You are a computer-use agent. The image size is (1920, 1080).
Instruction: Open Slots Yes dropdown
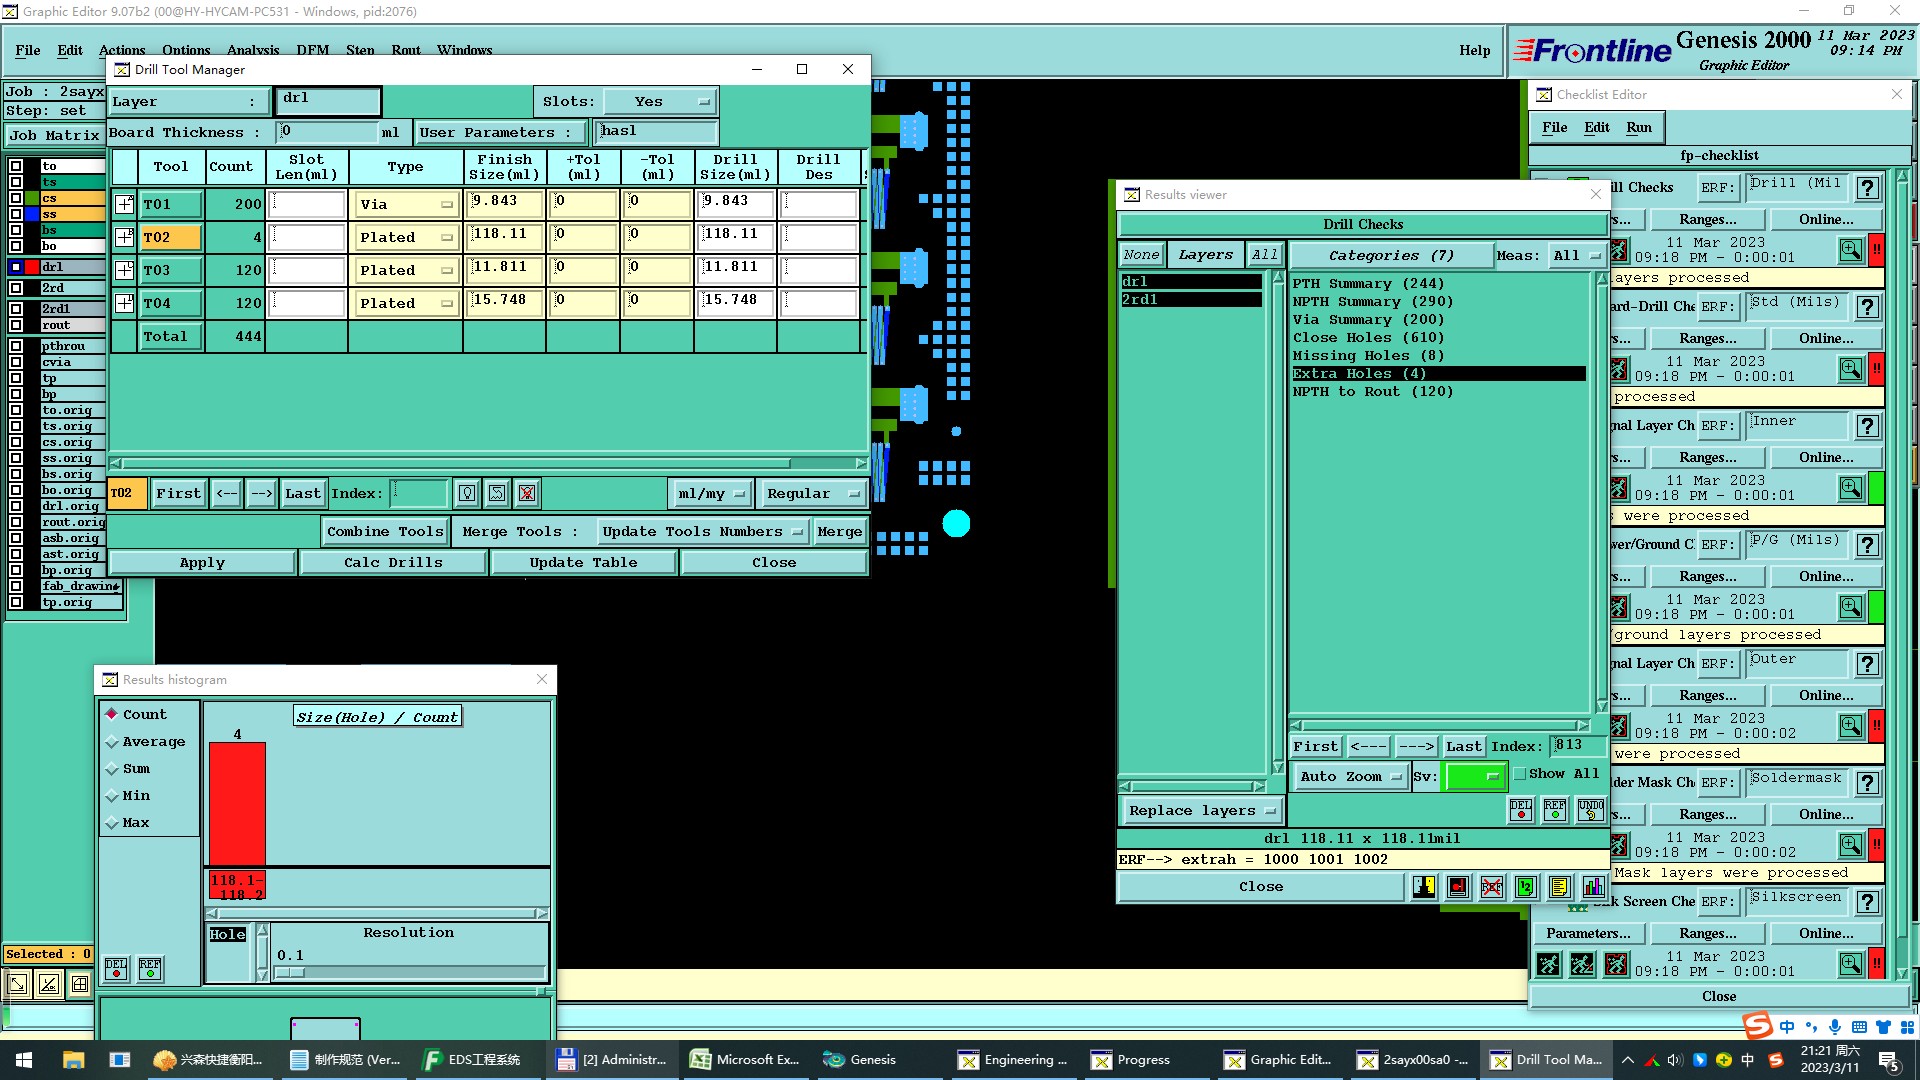tap(662, 101)
